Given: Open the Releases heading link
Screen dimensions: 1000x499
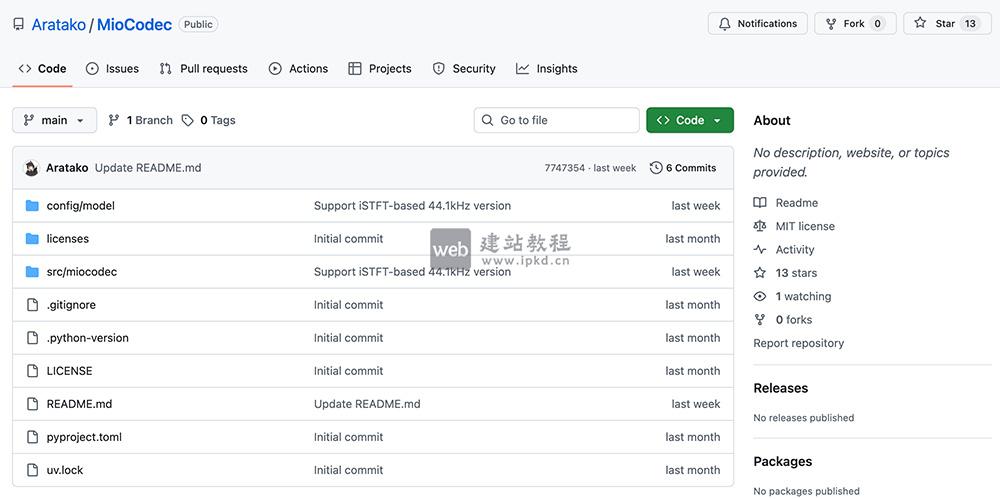Looking at the screenshot, I should pyautogui.click(x=781, y=388).
